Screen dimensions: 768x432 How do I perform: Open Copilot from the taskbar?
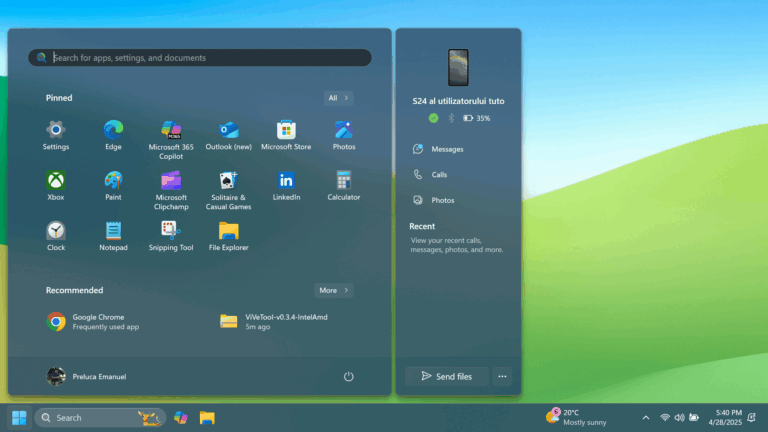click(x=181, y=418)
